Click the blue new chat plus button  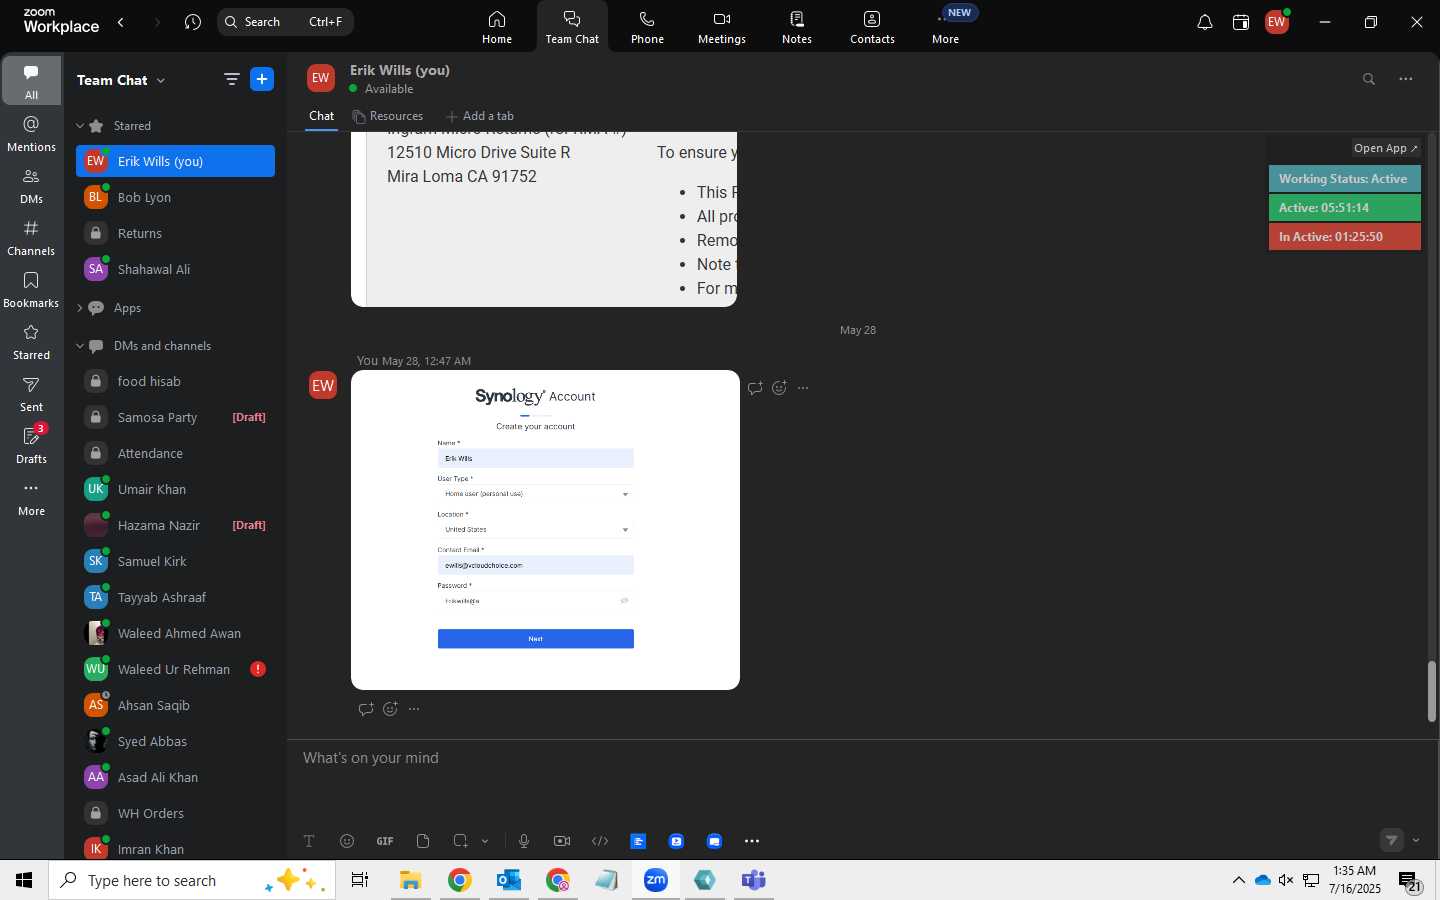pyautogui.click(x=262, y=79)
